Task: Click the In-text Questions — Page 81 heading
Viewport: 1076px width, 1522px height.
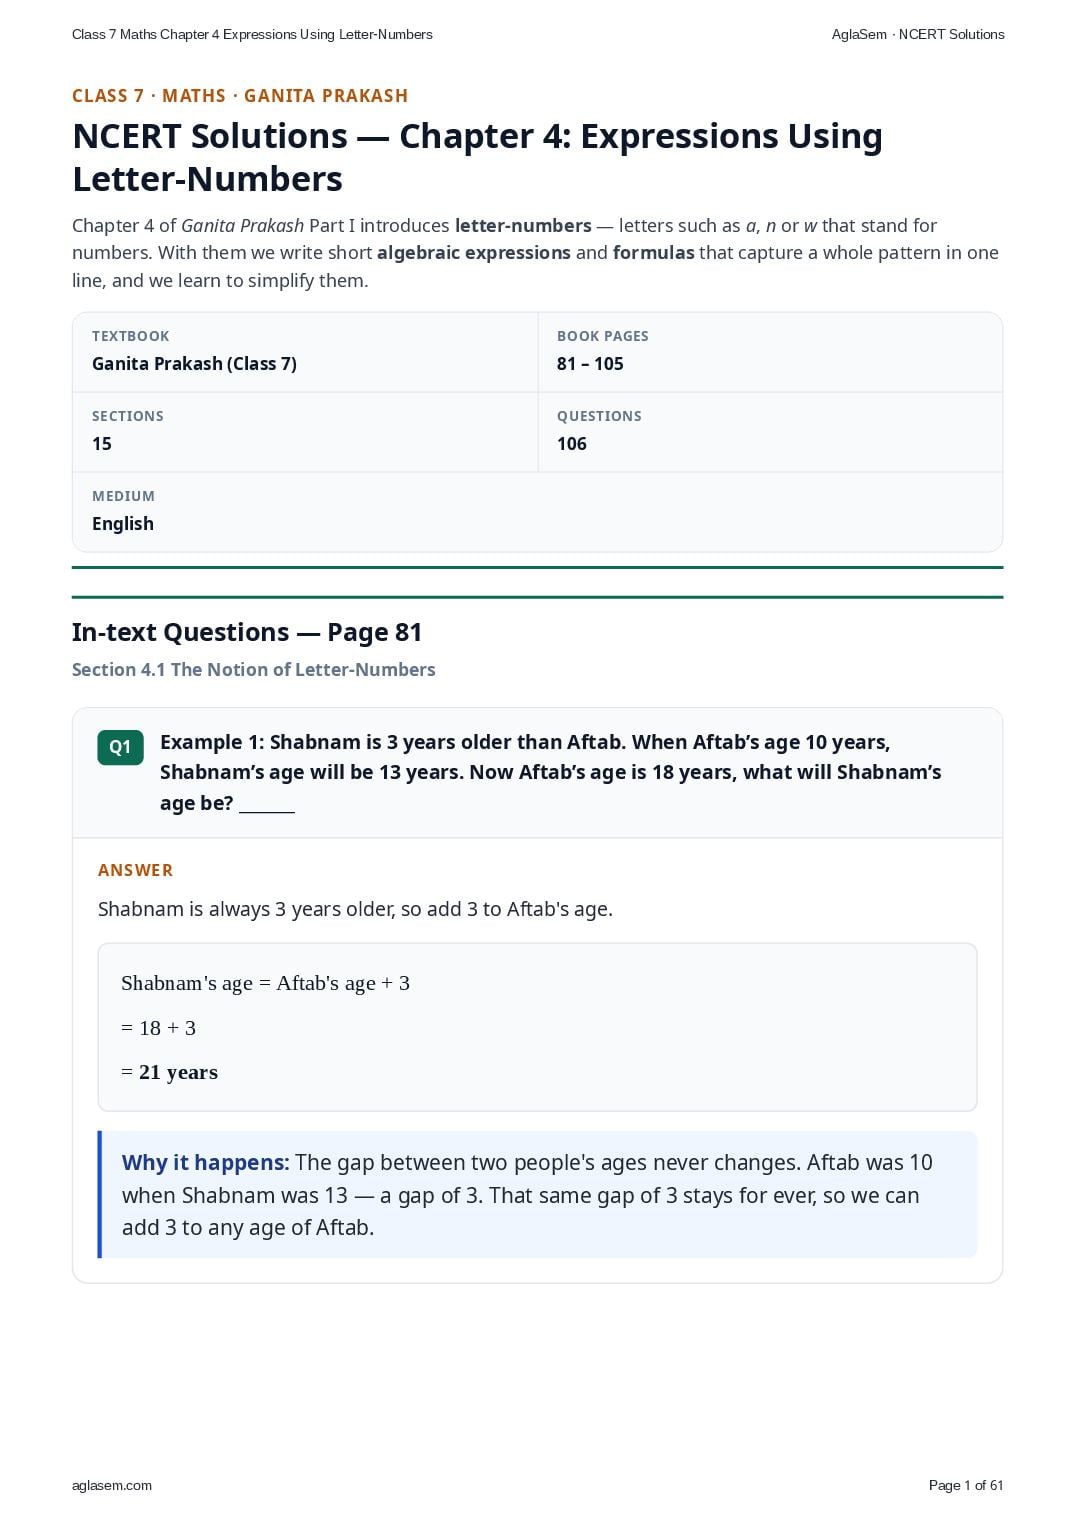Action: [247, 632]
